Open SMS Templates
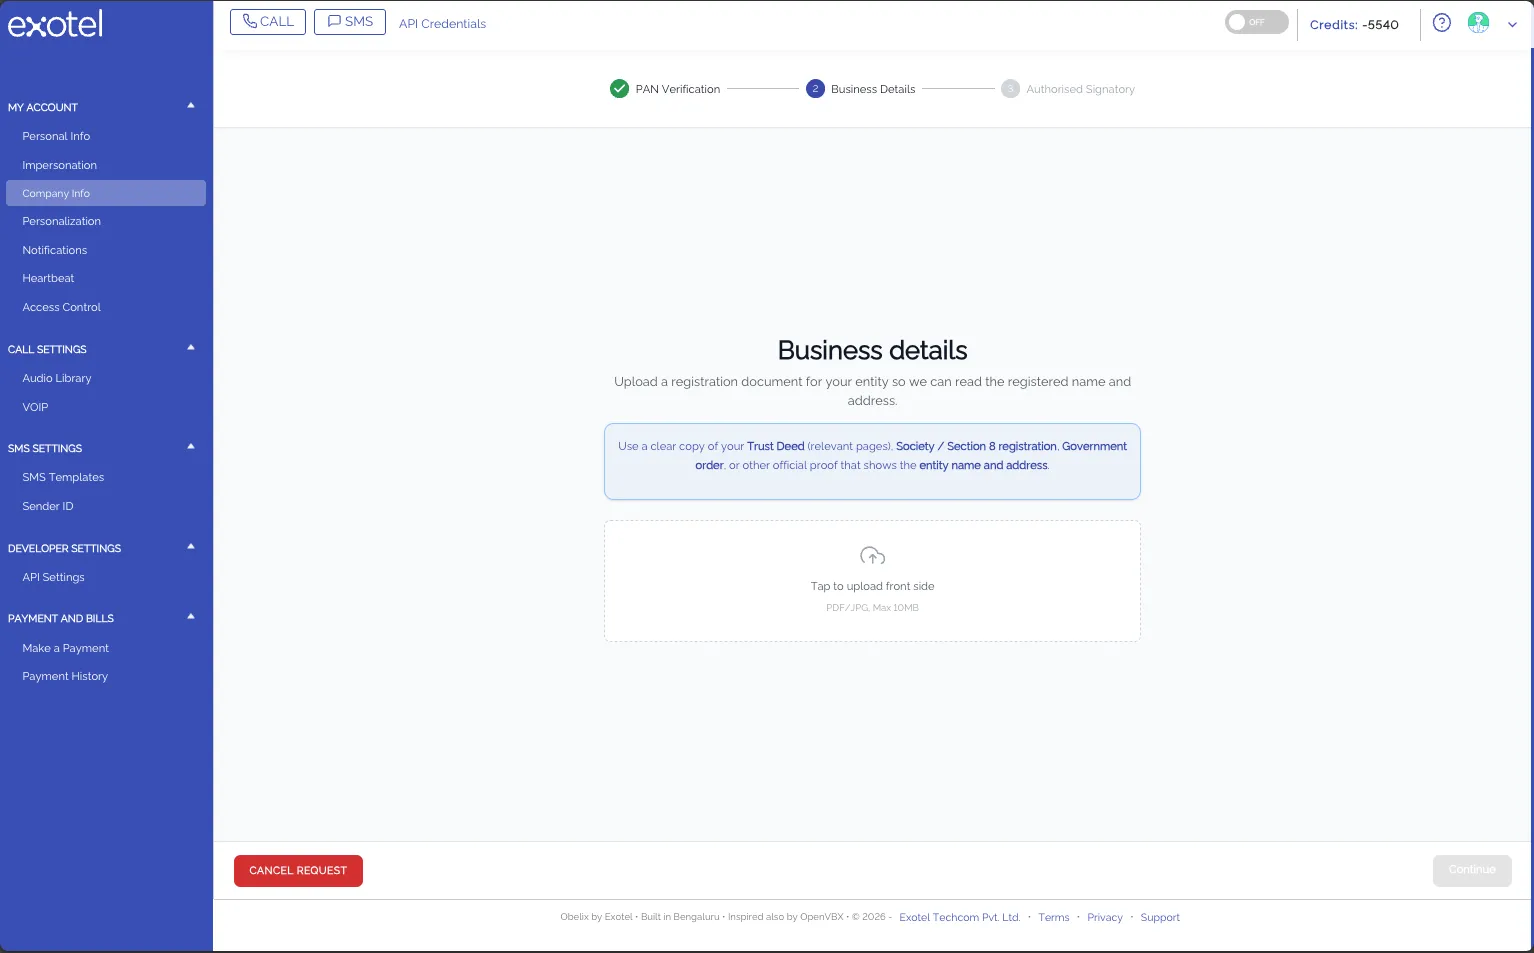1534x953 pixels. click(63, 477)
